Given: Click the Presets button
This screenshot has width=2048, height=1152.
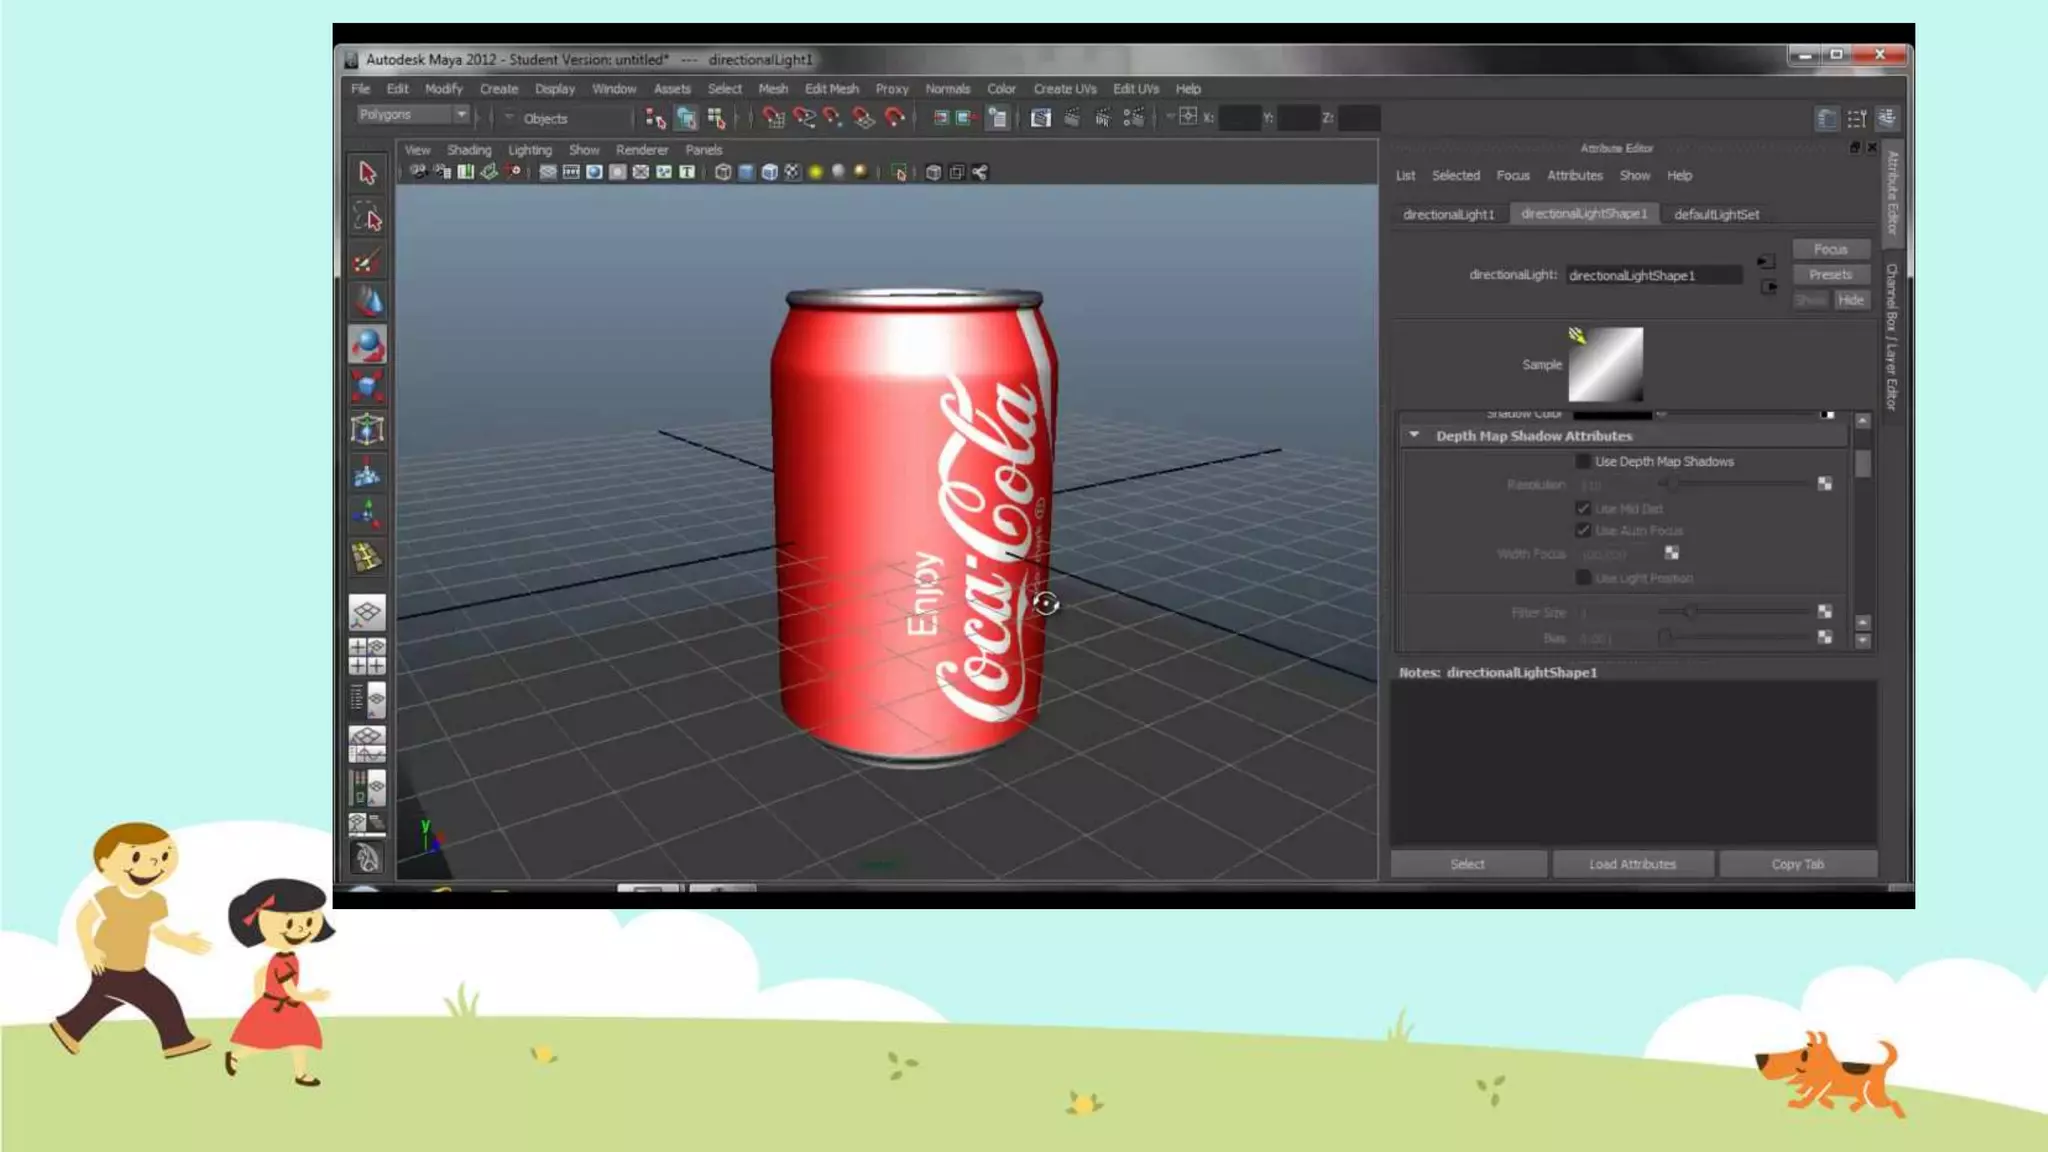Looking at the screenshot, I should (1830, 275).
